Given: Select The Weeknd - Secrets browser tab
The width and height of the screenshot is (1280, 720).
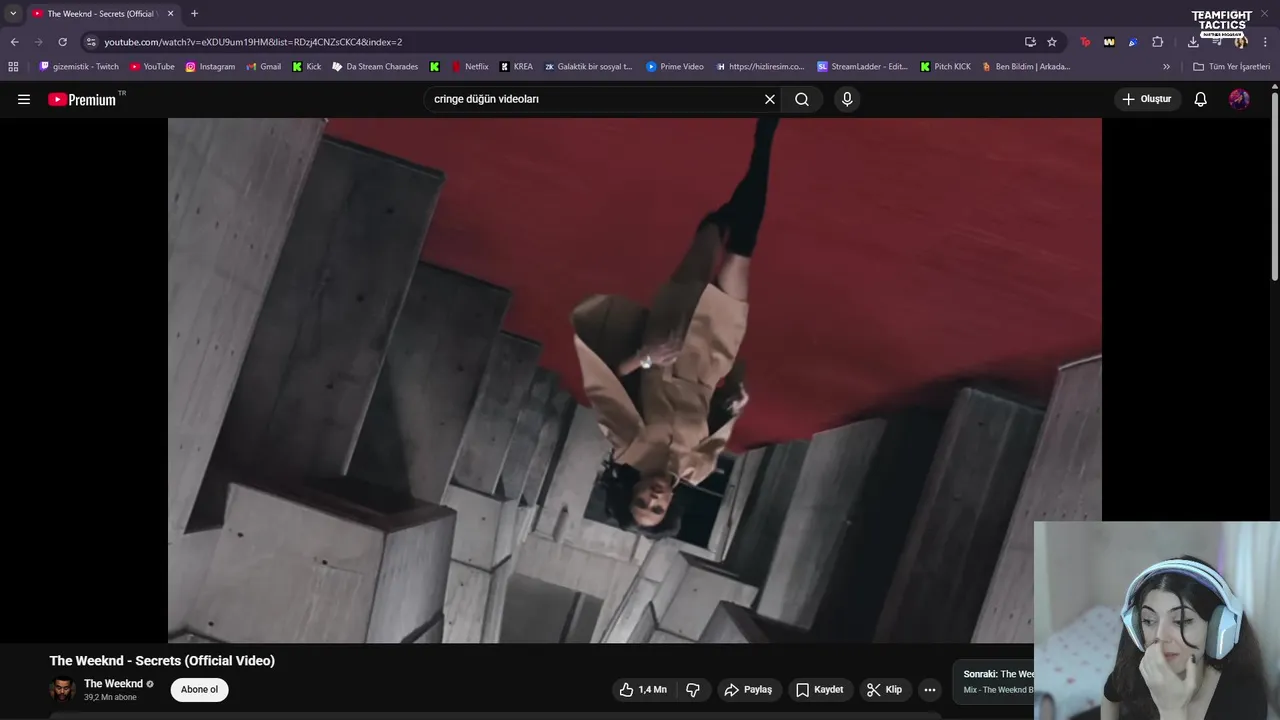Looking at the screenshot, I should tap(100, 14).
